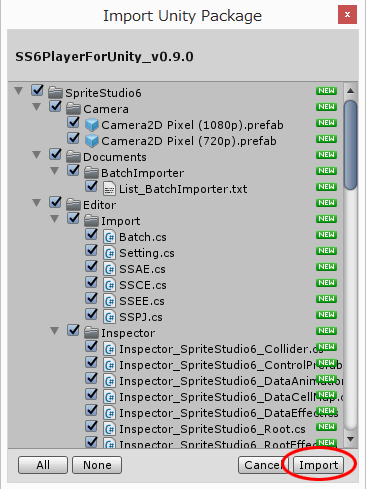Close the Import Unity Package dialog

tap(347, 15)
